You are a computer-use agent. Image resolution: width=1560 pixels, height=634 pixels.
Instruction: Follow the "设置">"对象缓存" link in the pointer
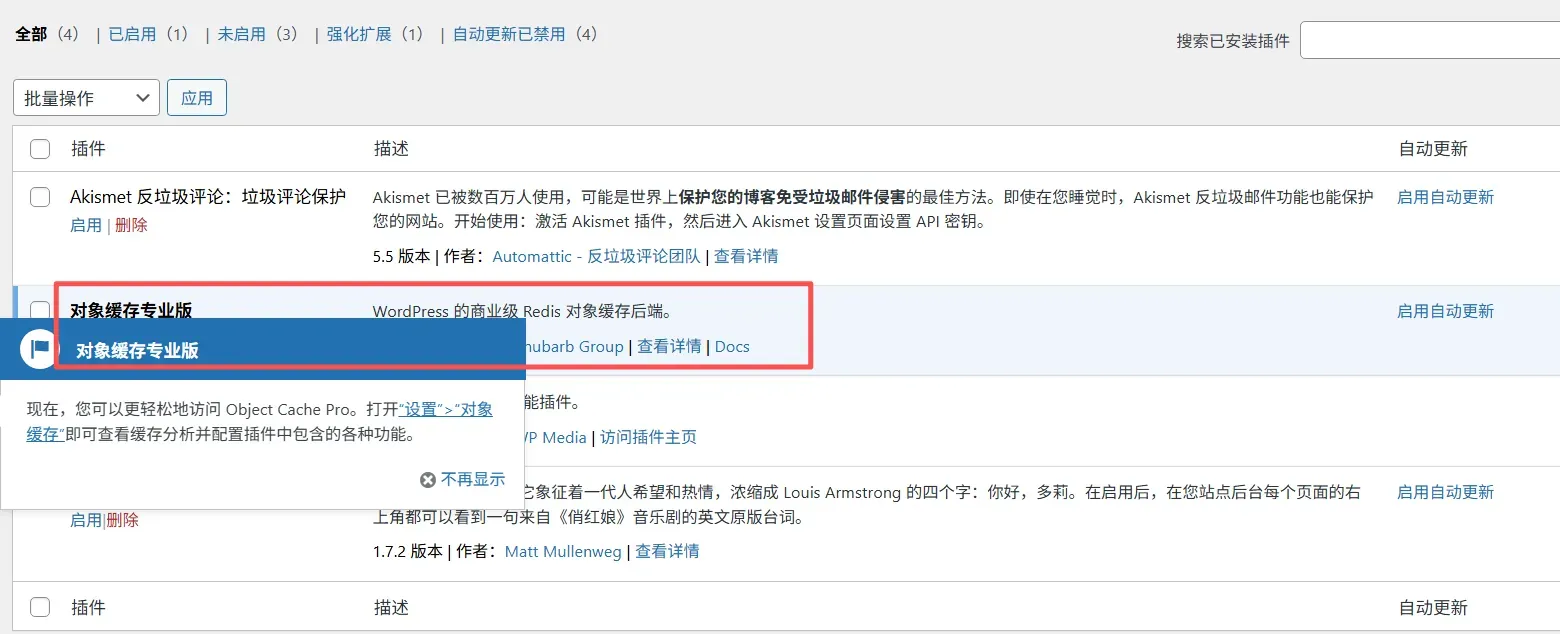click(x=445, y=410)
